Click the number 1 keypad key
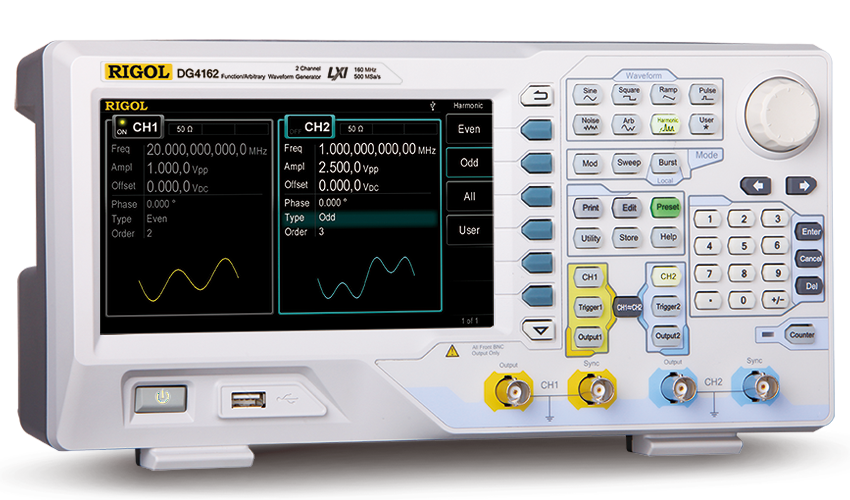Screen dimensions: 850x500 [709, 220]
